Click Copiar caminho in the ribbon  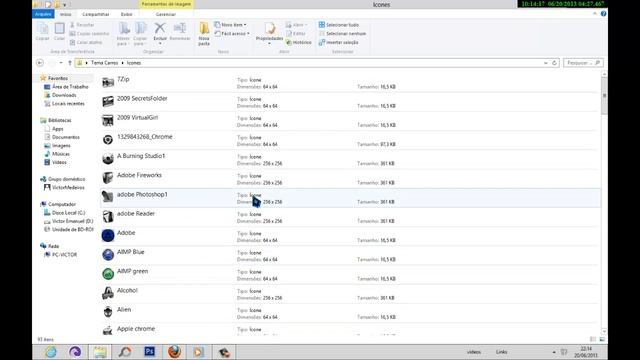(89, 33)
